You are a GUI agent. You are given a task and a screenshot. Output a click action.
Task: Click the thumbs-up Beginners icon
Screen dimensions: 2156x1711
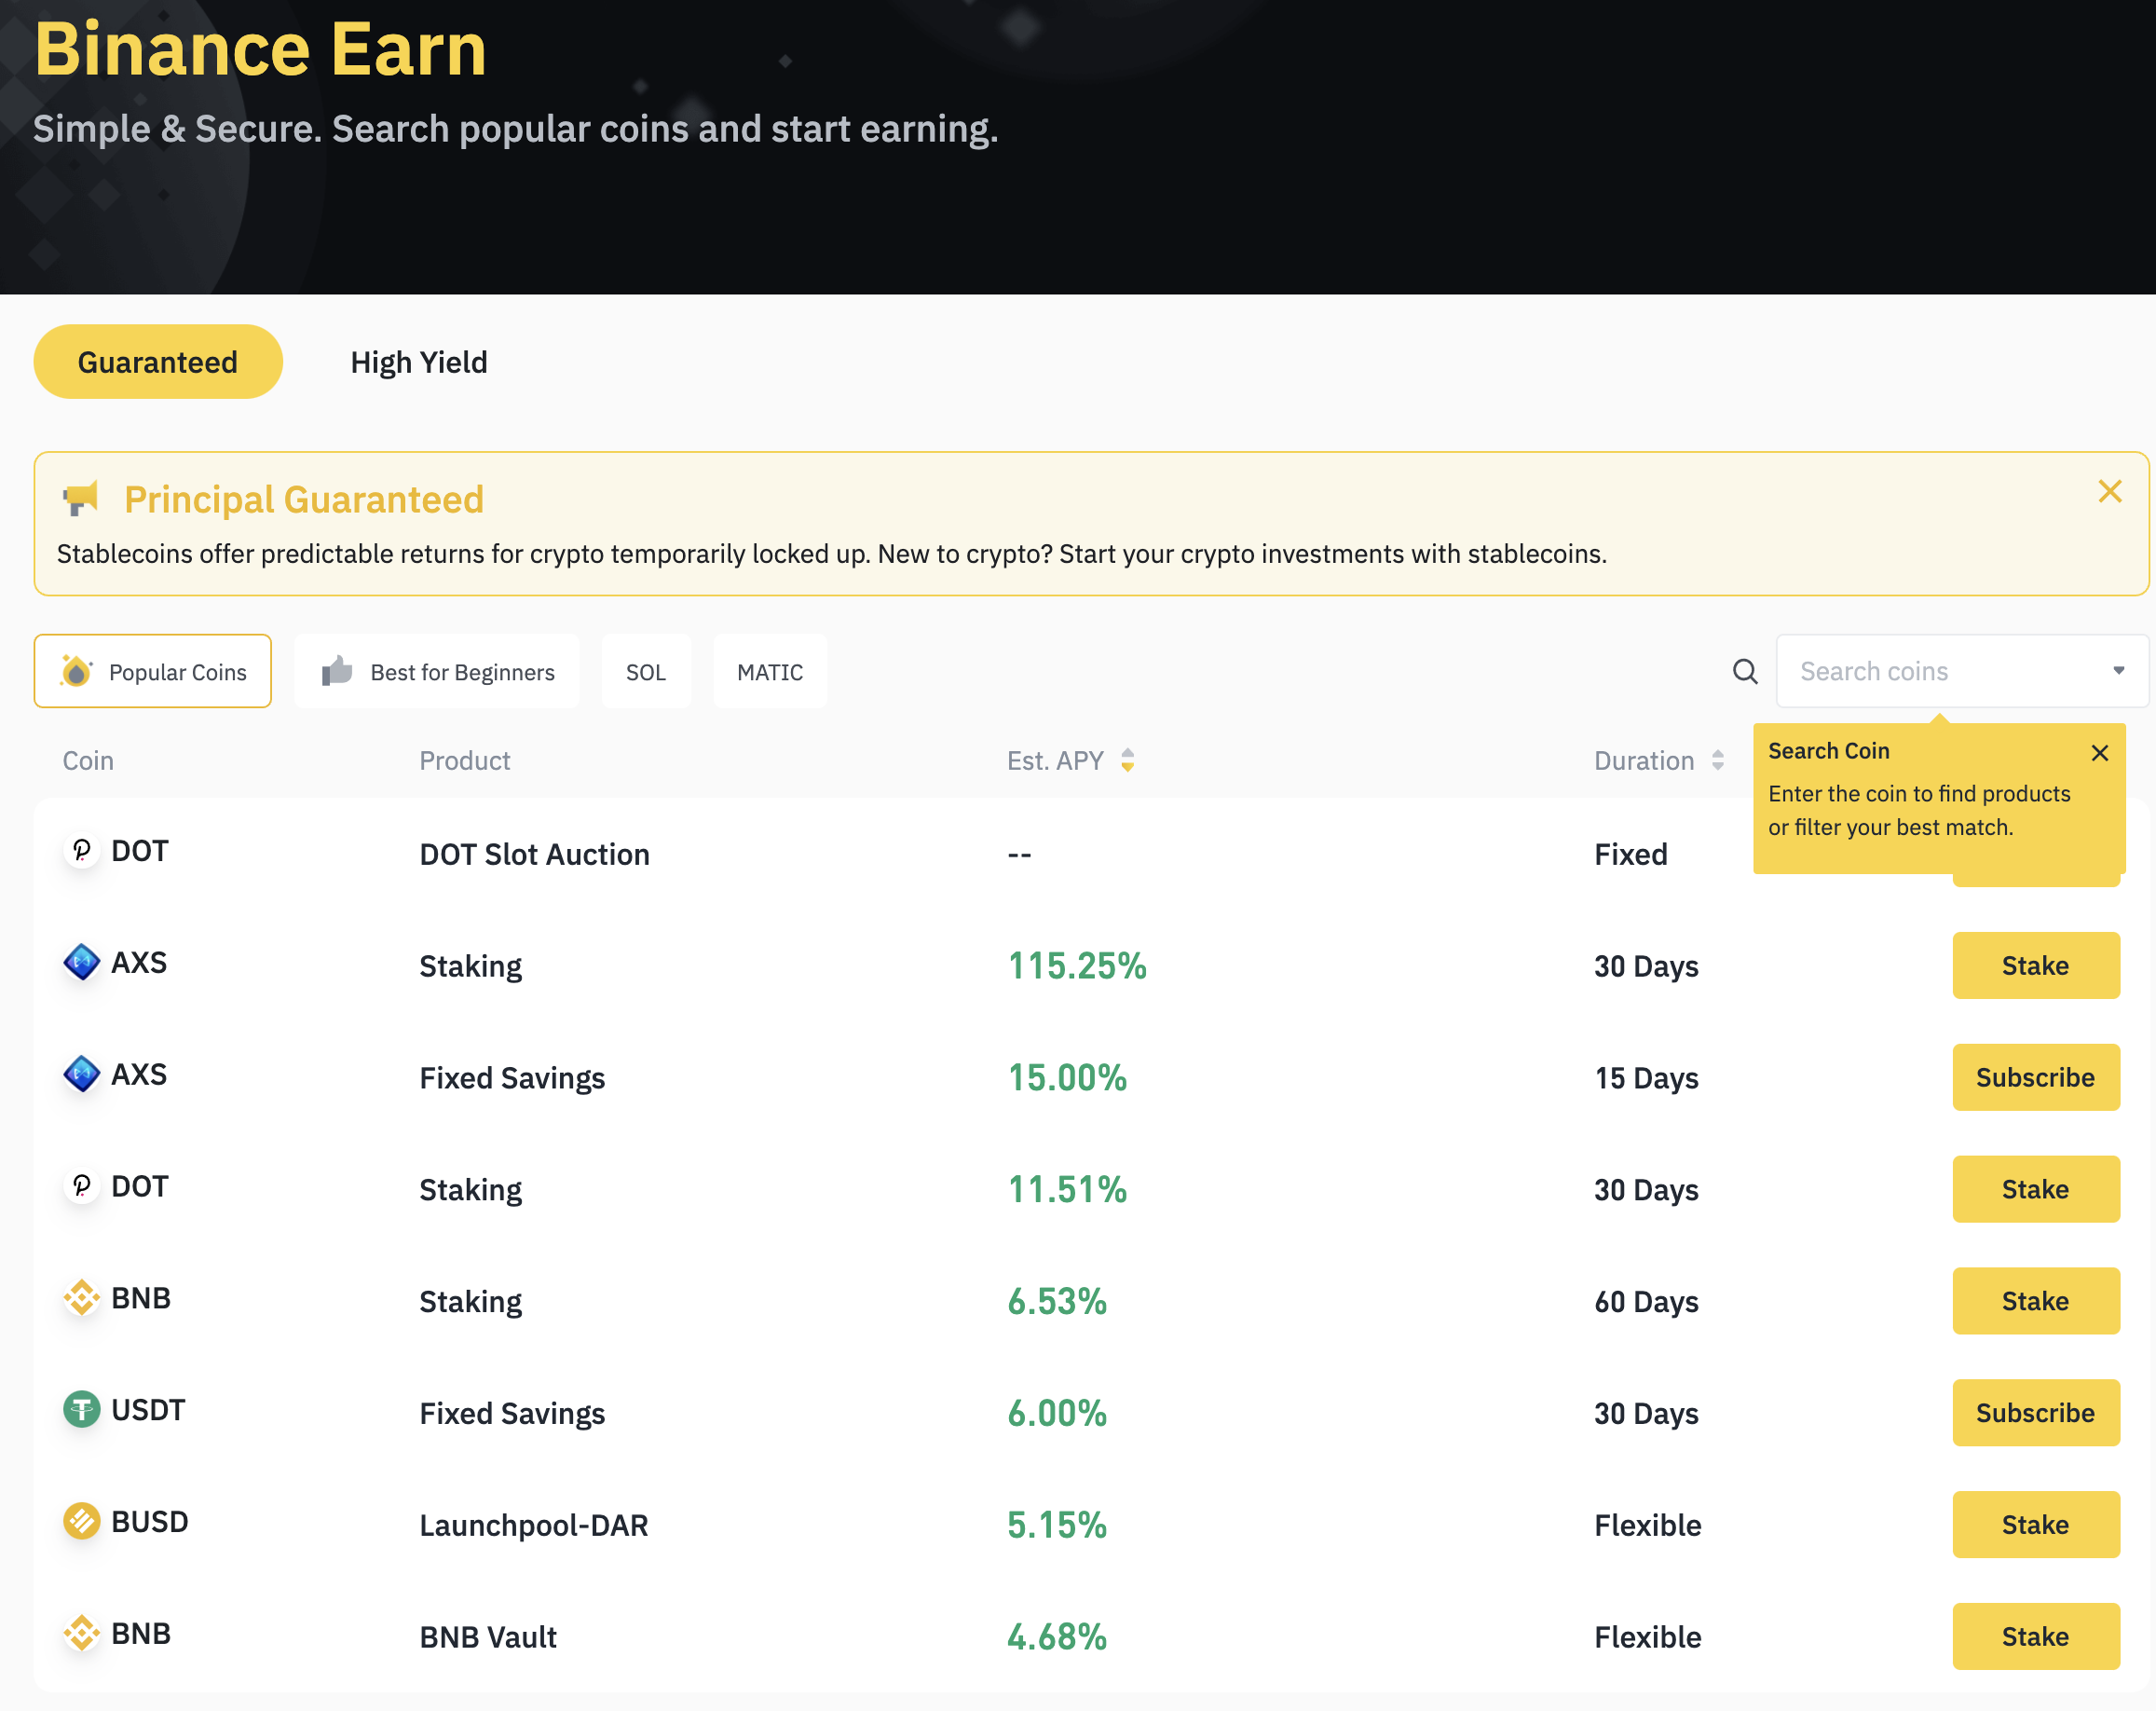[337, 671]
